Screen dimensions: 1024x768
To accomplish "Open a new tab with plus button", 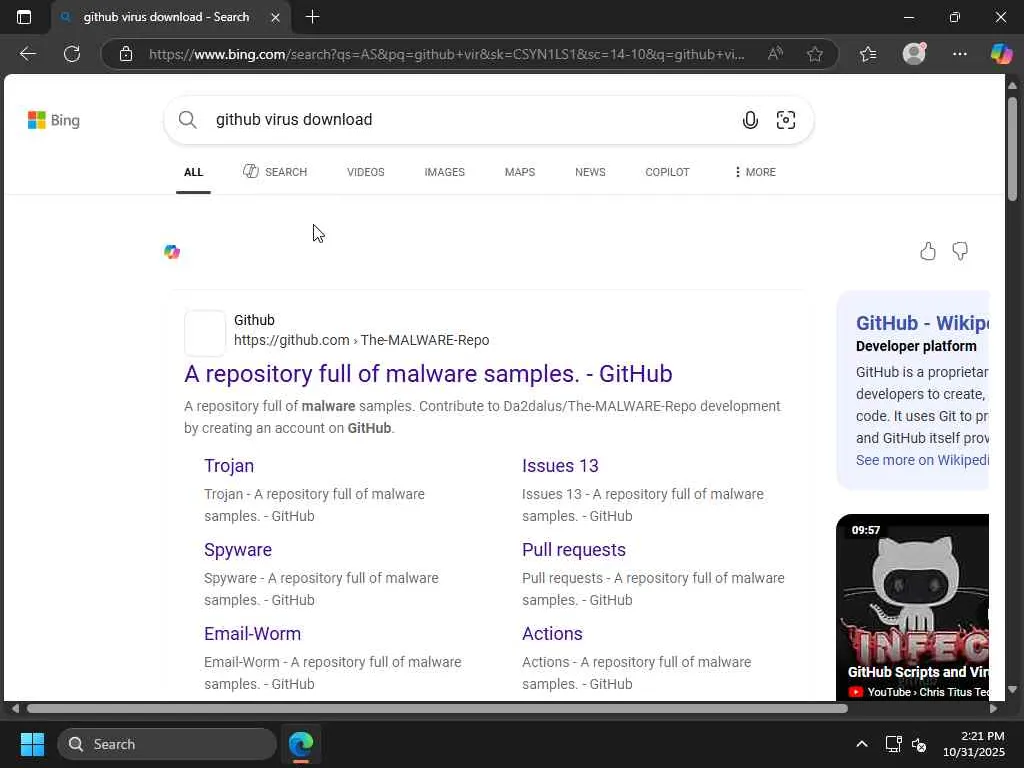I will click(312, 17).
